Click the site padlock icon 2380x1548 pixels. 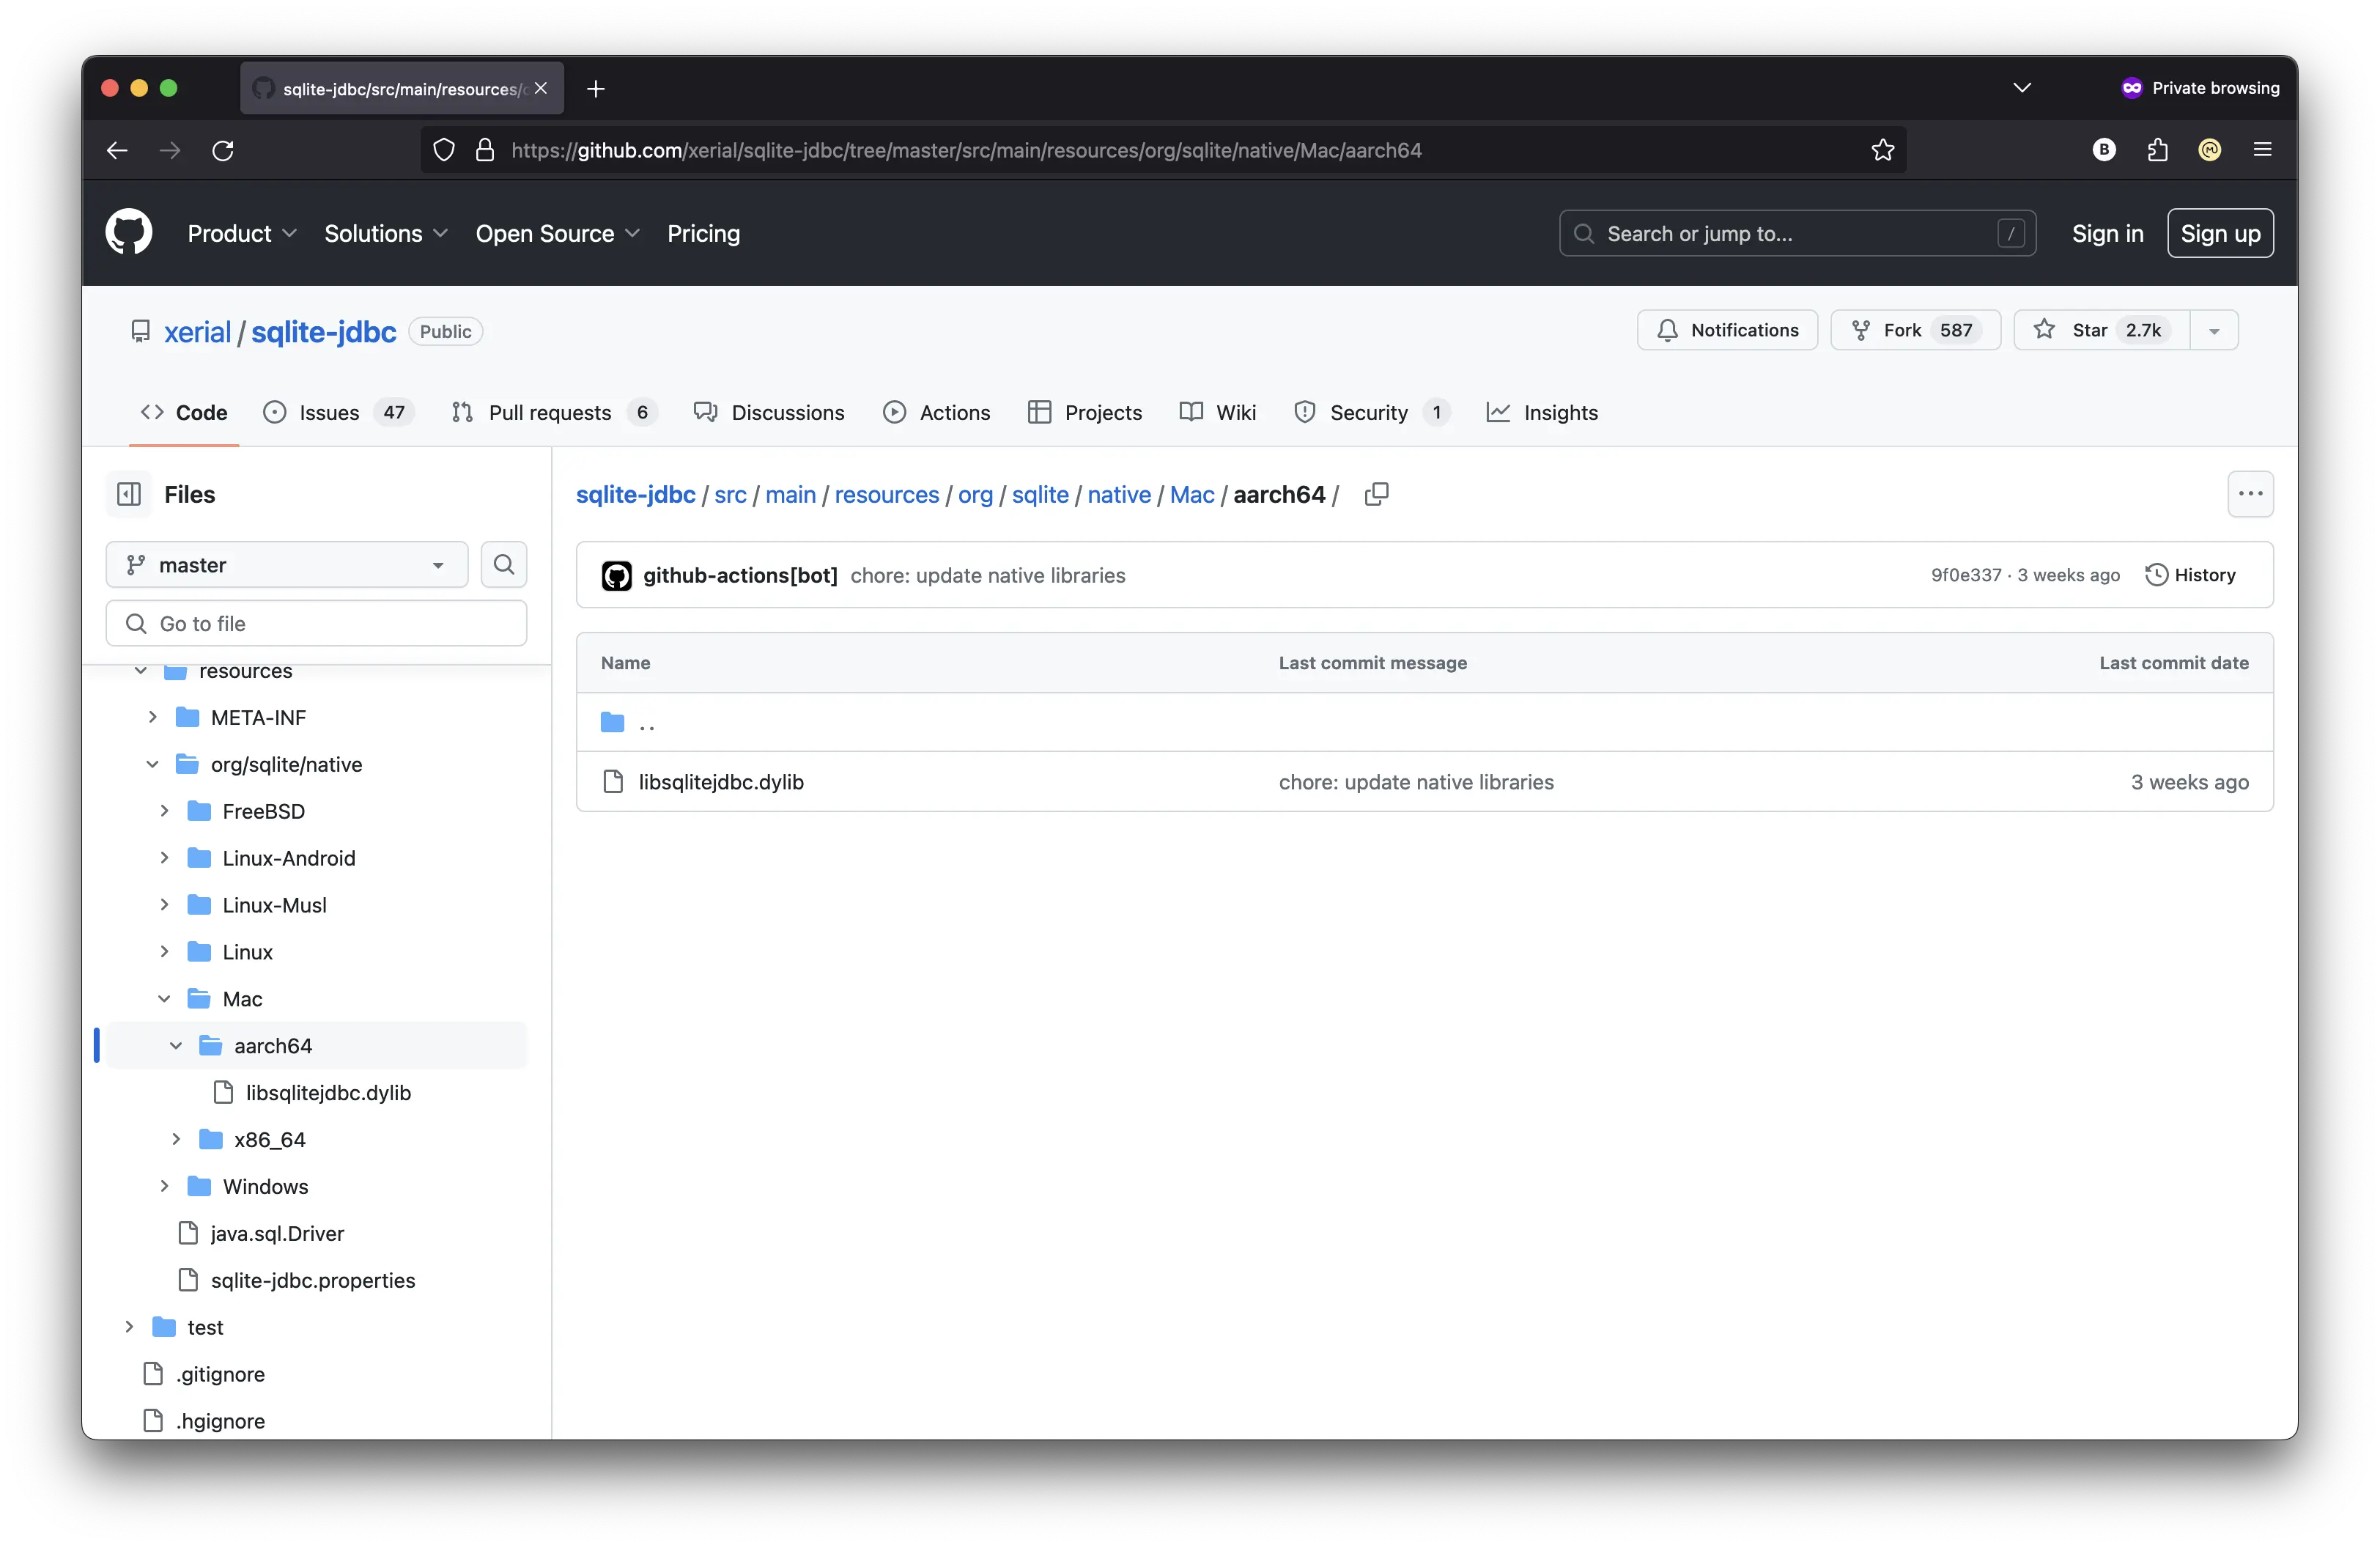485,150
